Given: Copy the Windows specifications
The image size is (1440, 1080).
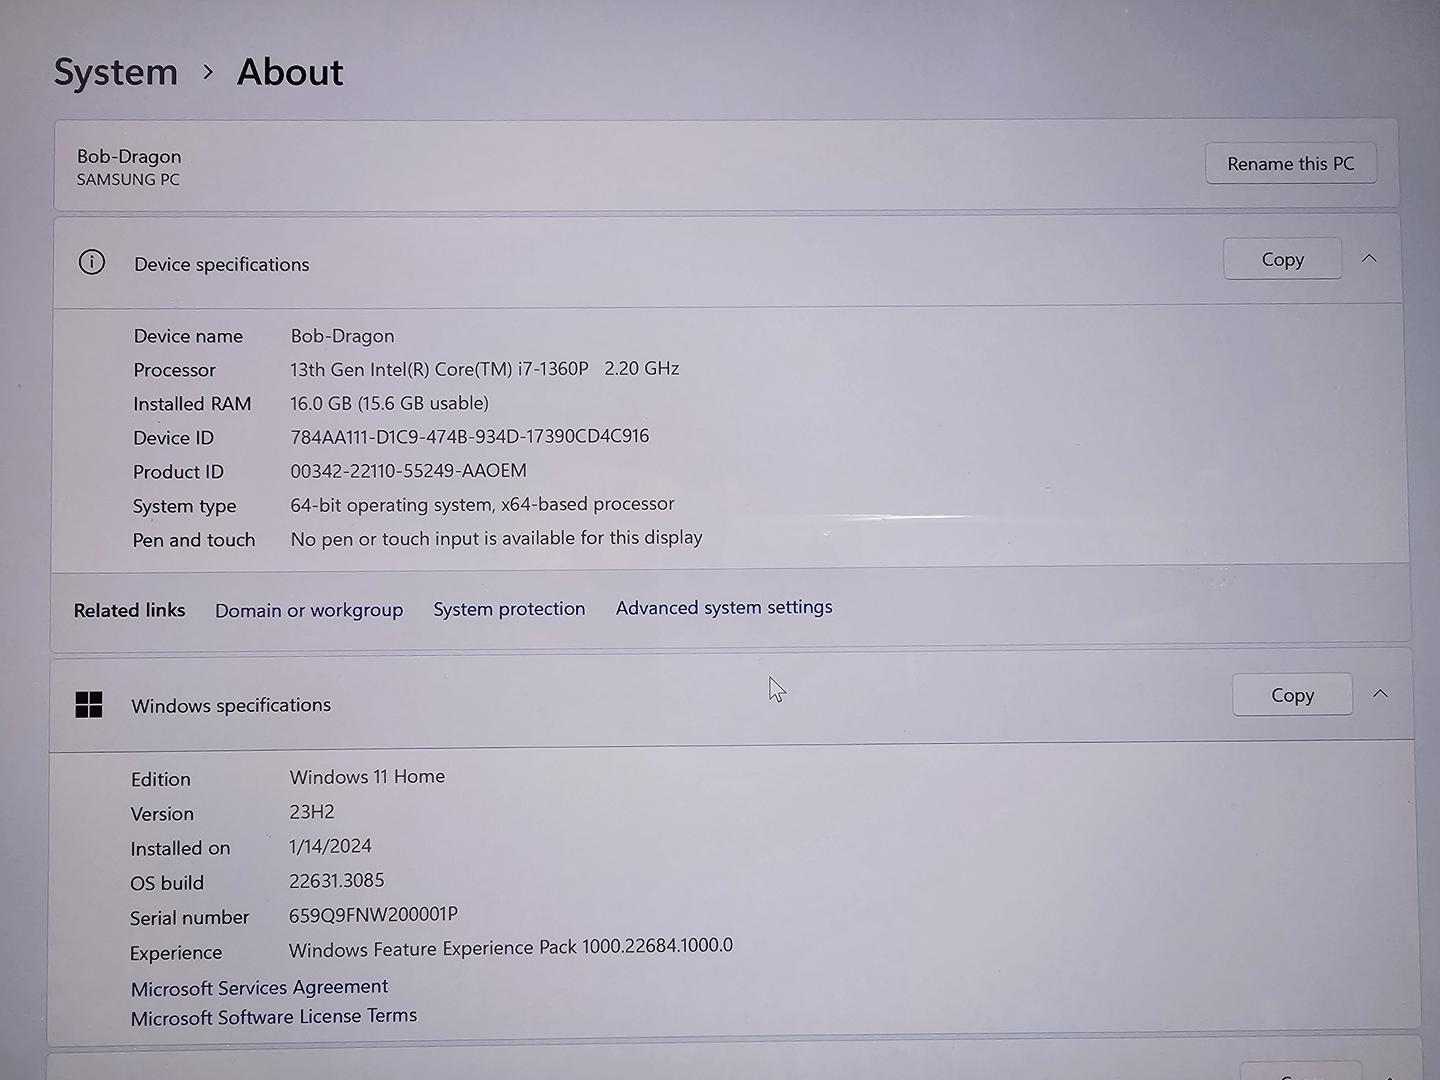Looking at the screenshot, I should click(1292, 695).
